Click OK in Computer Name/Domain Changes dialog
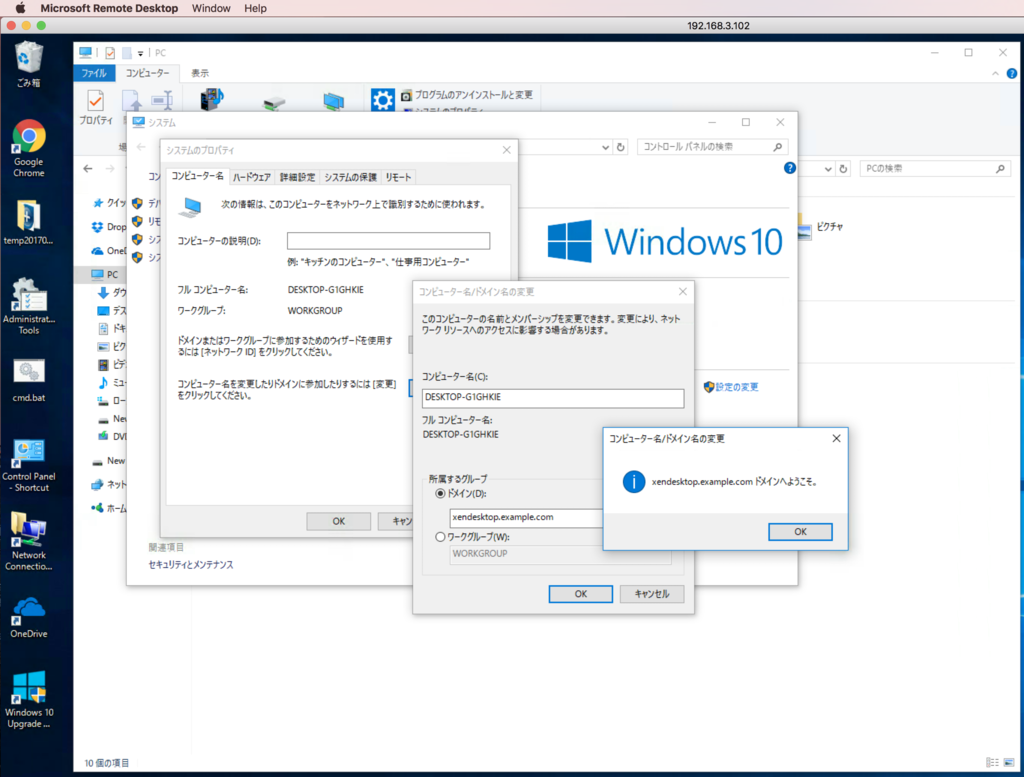This screenshot has height=777, width=1024. coord(581,594)
